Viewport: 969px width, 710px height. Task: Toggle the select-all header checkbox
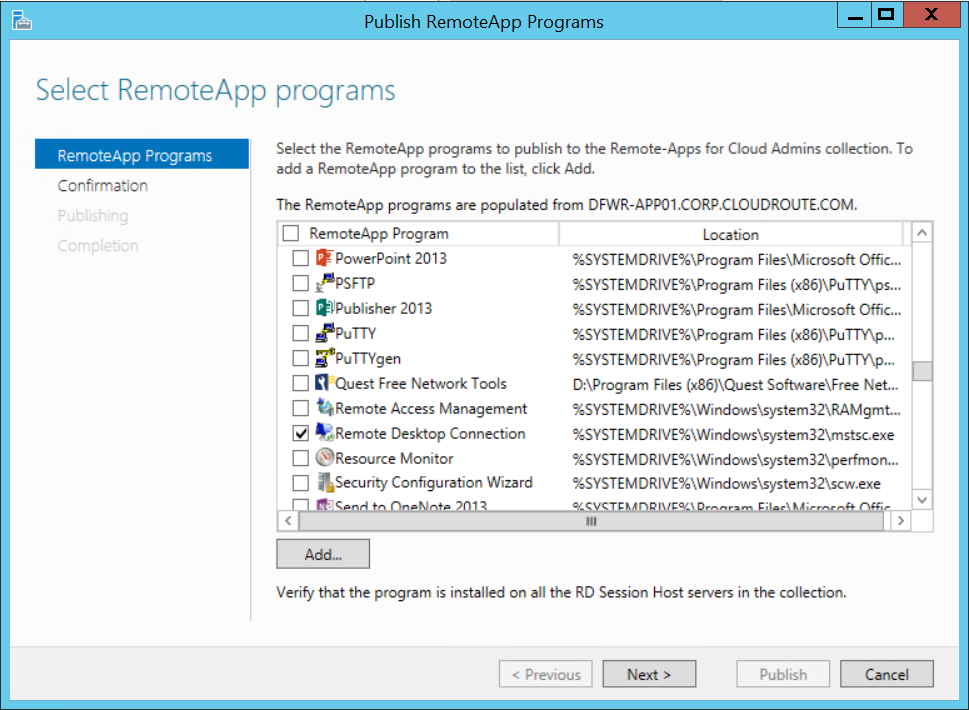(x=290, y=234)
